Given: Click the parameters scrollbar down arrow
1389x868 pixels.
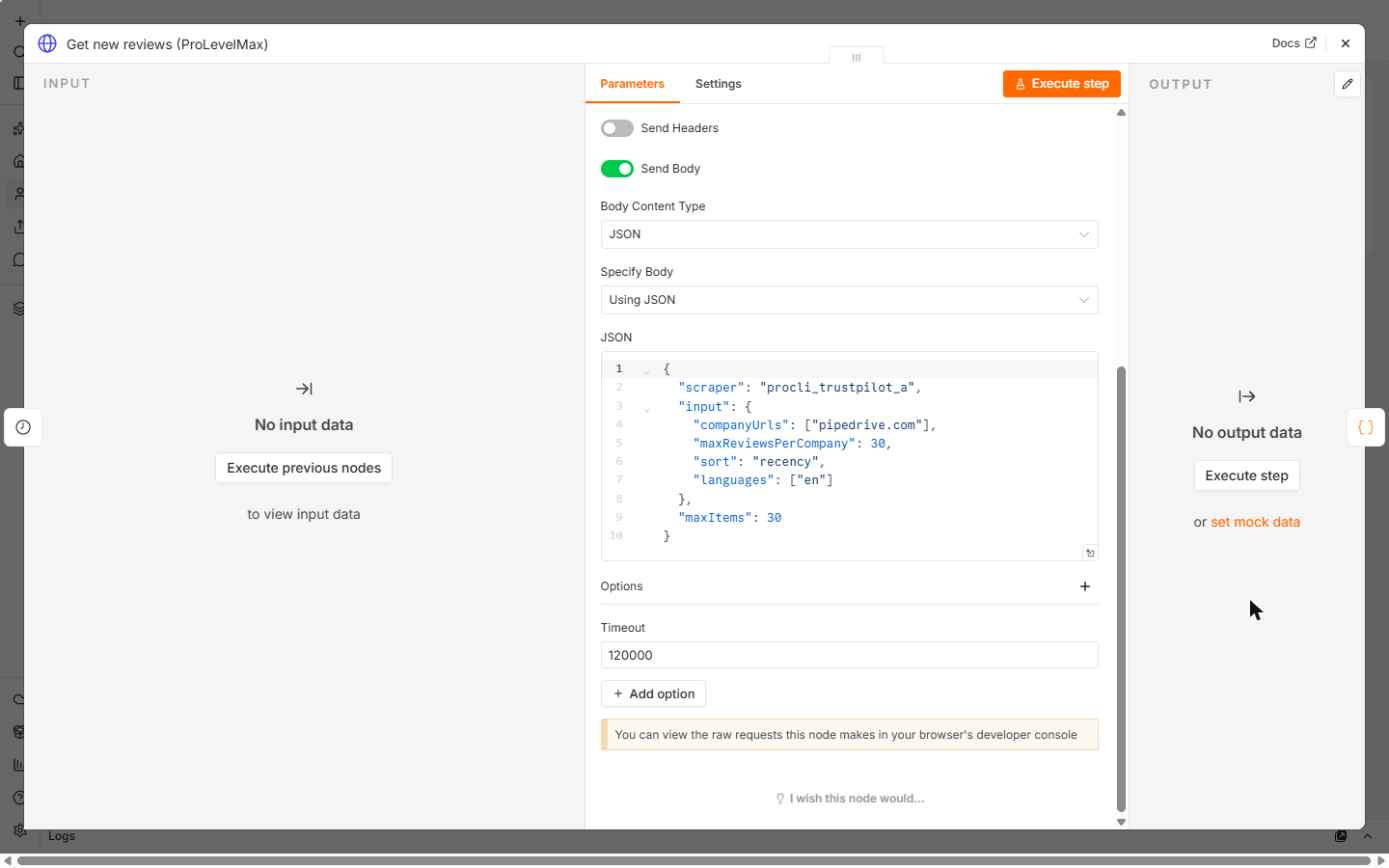Looking at the screenshot, I should (x=1121, y=822).
